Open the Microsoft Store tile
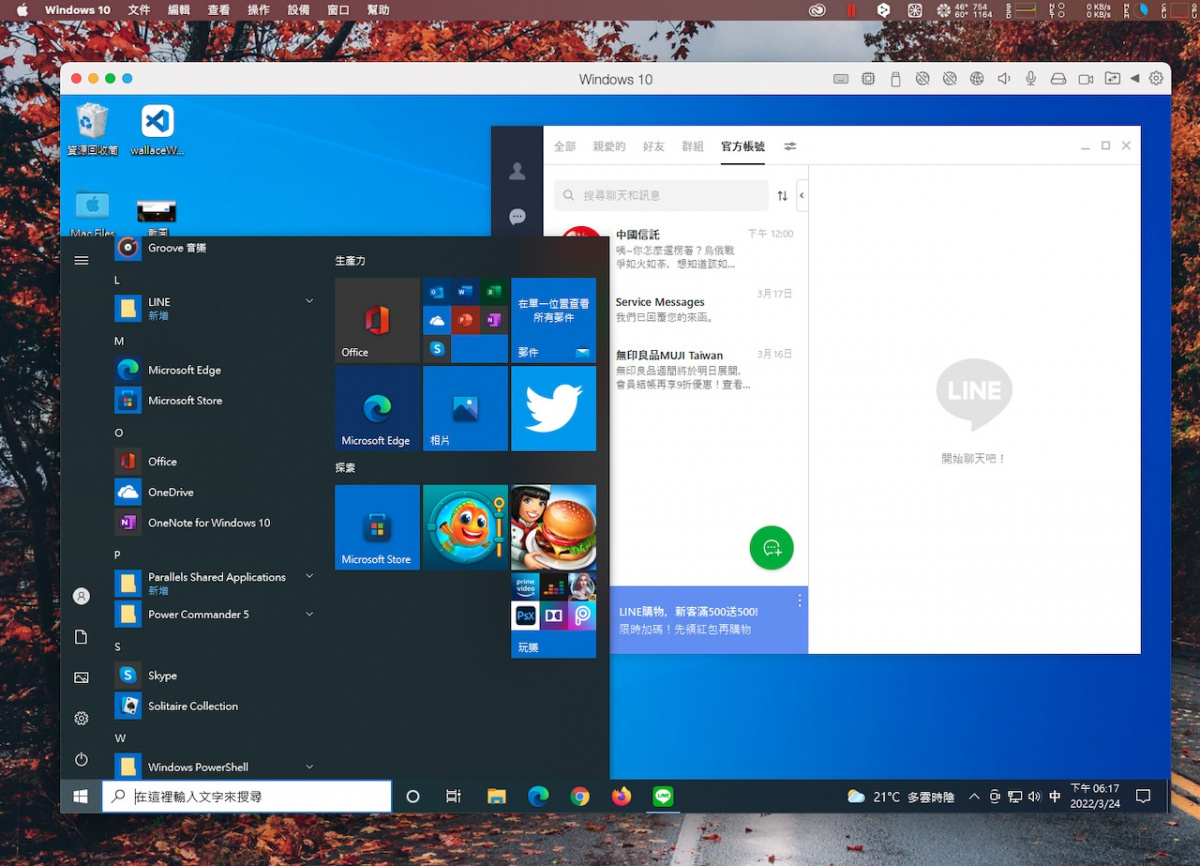The width and height of the screenshot is (1200, 866). point(377,527)
